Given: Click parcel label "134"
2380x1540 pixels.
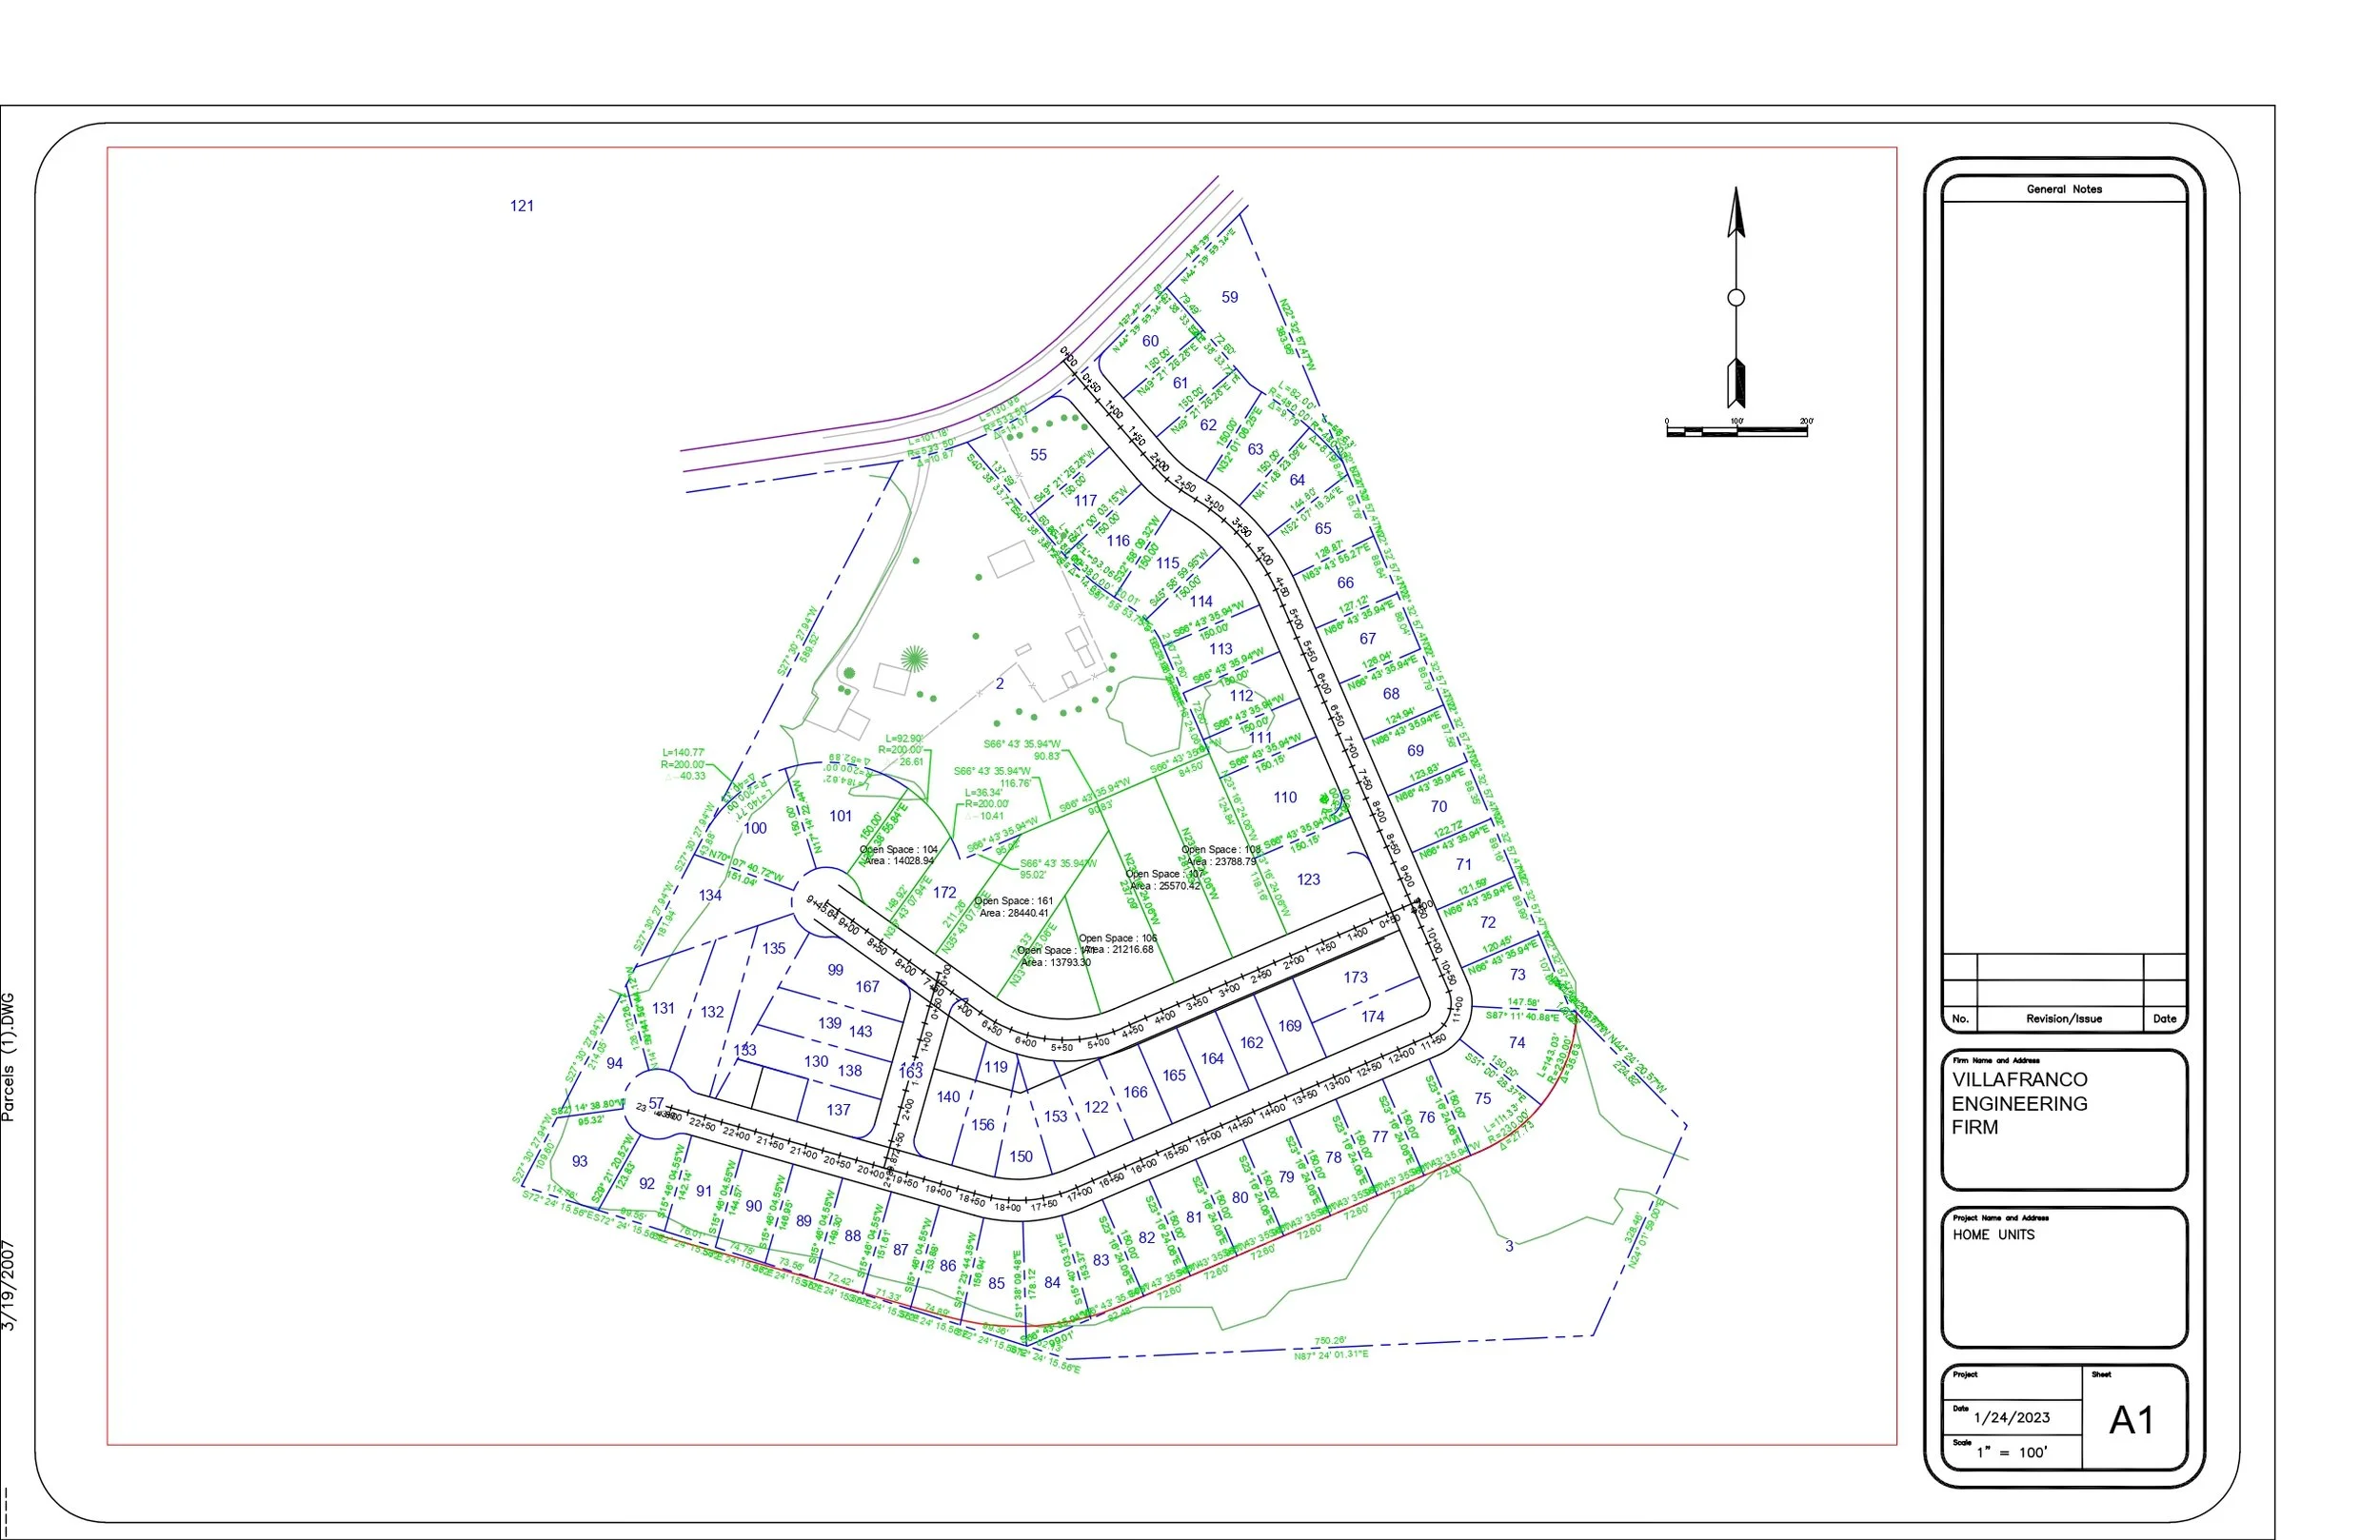Looking at the screenshot, I should (x=710, y=895).
